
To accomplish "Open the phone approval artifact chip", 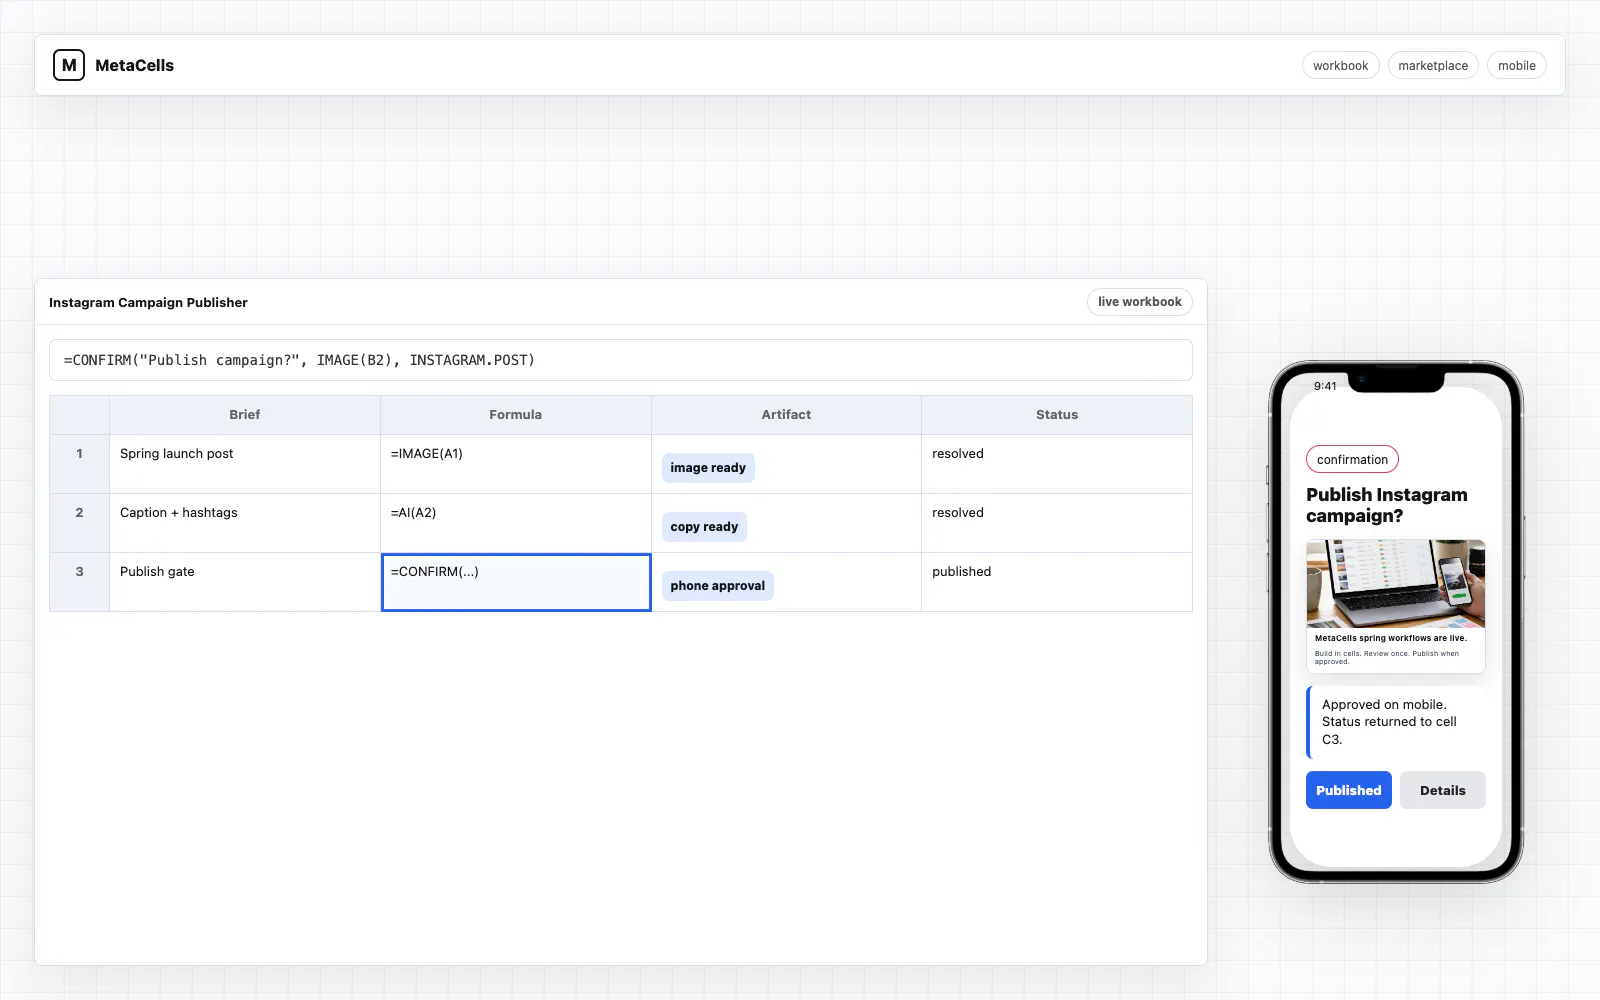I will 717,586.
